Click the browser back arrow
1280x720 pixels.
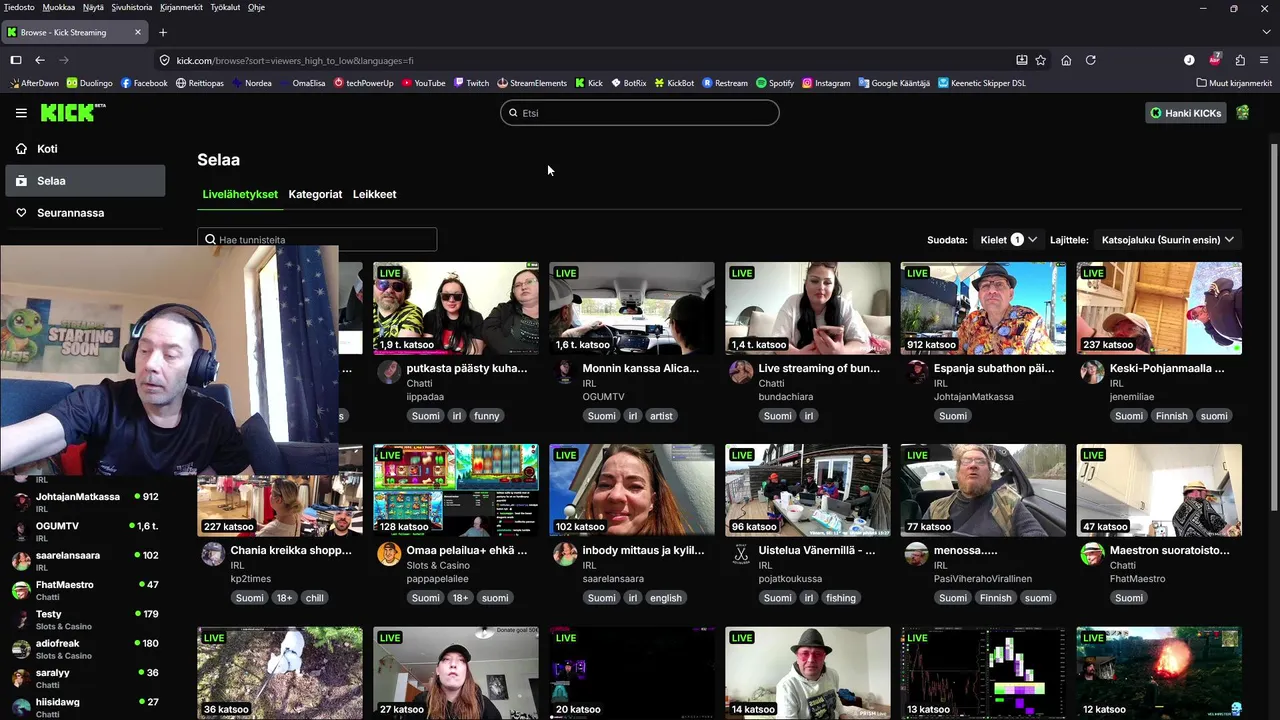click(40, 60)
